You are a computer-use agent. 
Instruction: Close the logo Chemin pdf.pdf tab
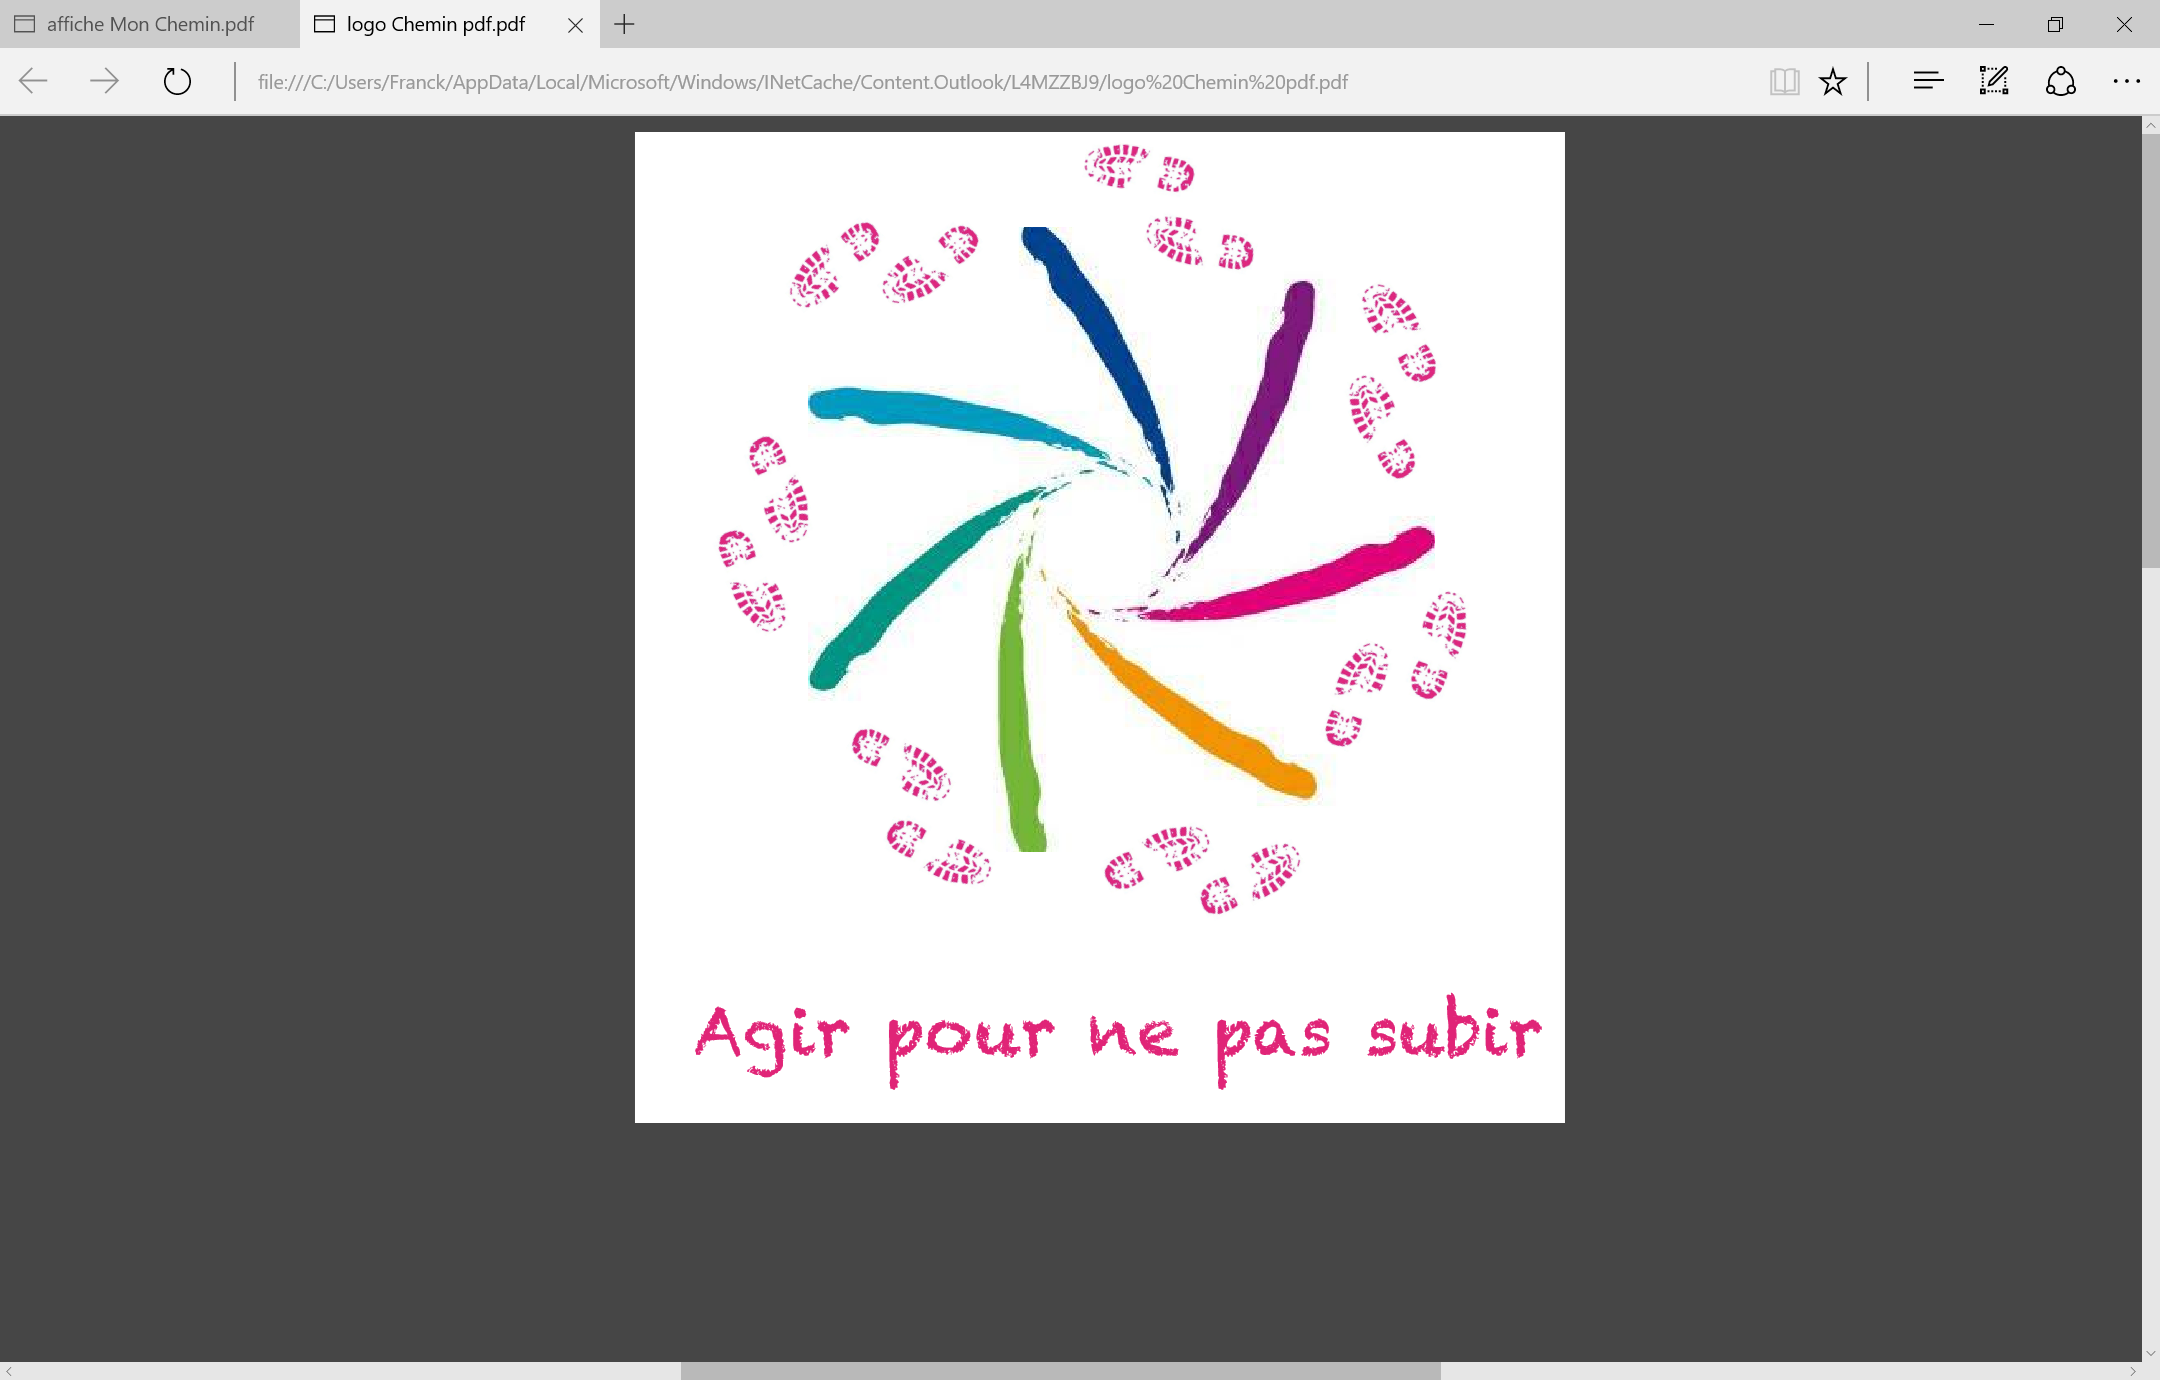(575, 25)
